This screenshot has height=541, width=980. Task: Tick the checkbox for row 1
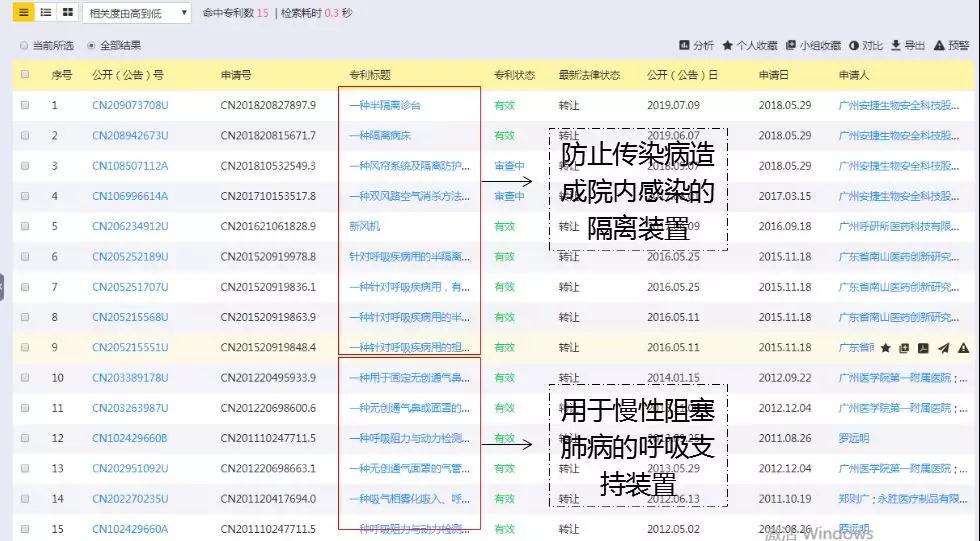click(x=25, y=105)
